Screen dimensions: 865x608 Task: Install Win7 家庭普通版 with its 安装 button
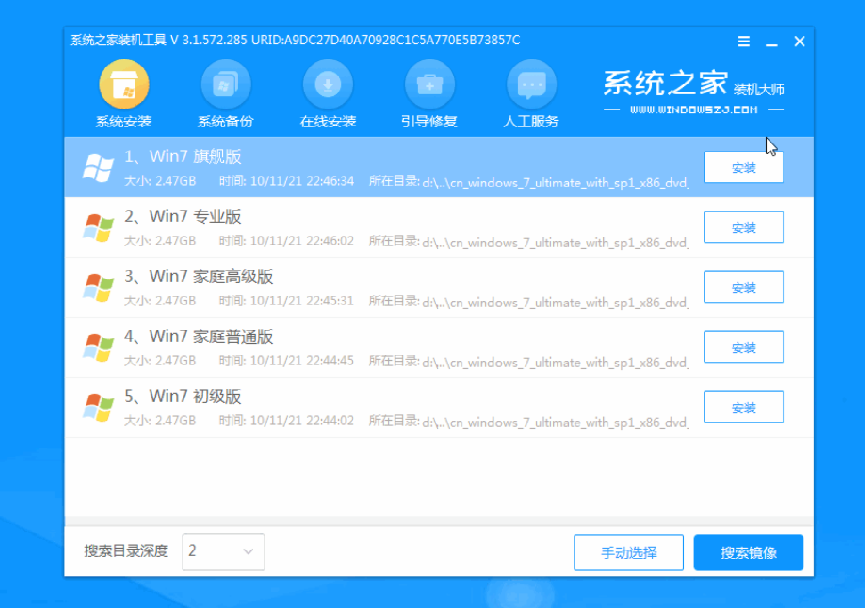pos(744,347)
